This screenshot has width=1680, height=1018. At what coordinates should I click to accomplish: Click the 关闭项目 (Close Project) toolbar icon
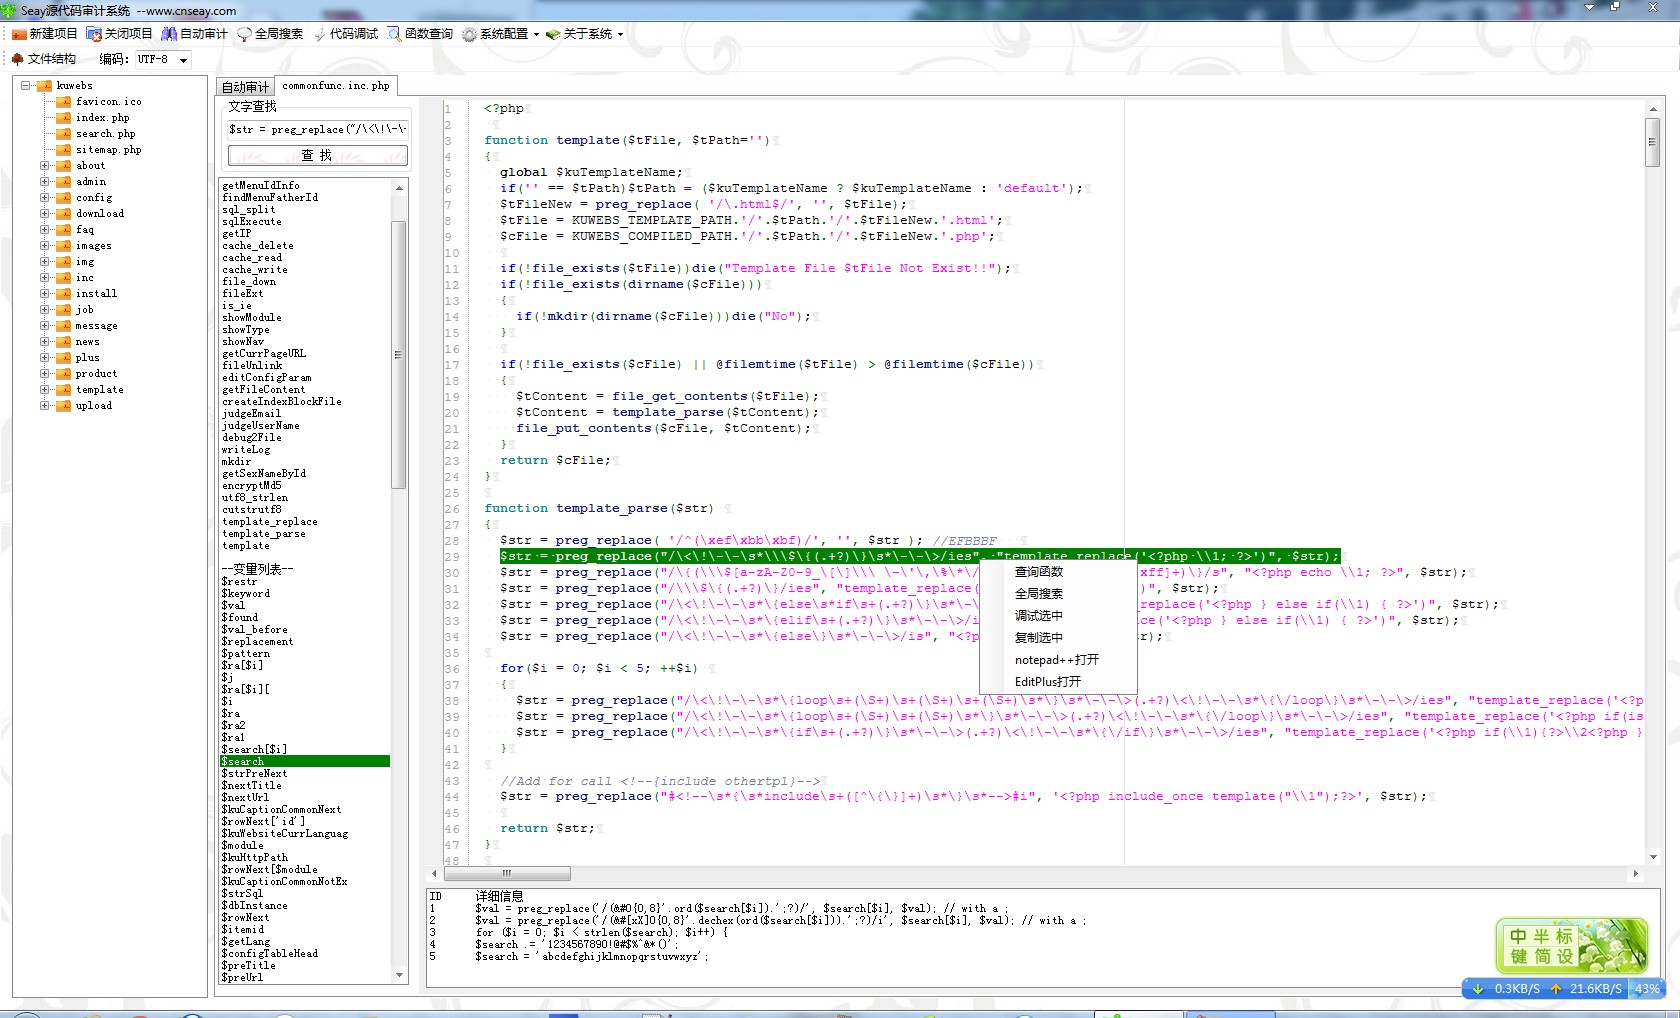[x=94, y=34]
